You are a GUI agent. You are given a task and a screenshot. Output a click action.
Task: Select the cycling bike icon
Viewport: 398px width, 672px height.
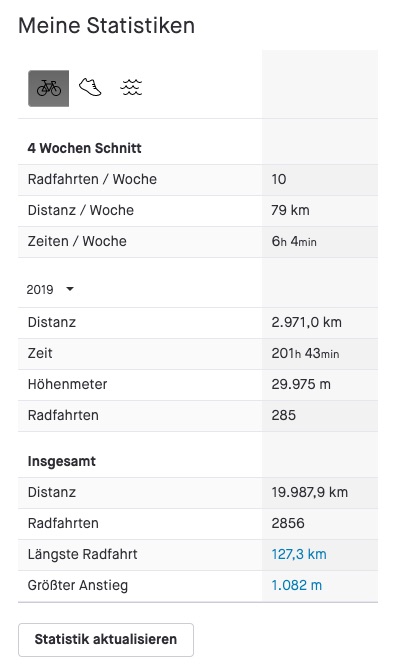click(x=48, y=88)
